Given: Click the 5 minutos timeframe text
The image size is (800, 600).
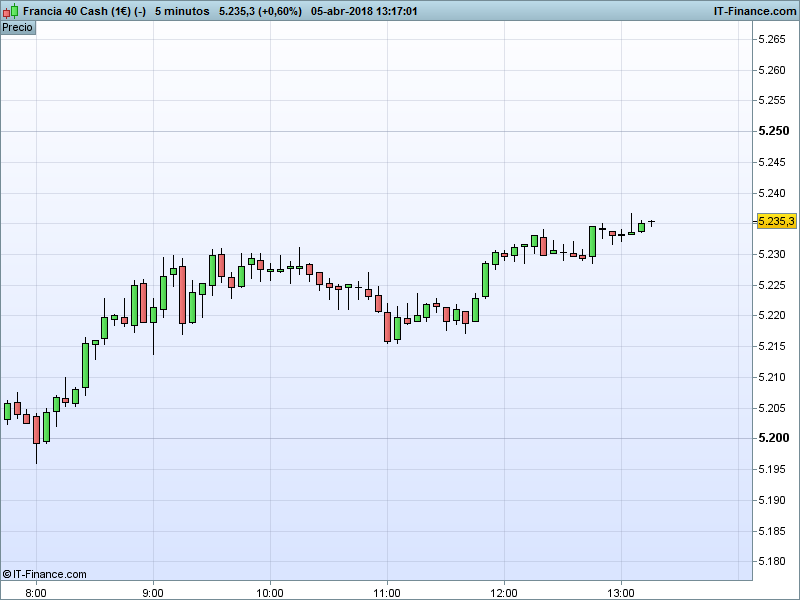Looking at the screenshot, I should click(x=182, y=11).
